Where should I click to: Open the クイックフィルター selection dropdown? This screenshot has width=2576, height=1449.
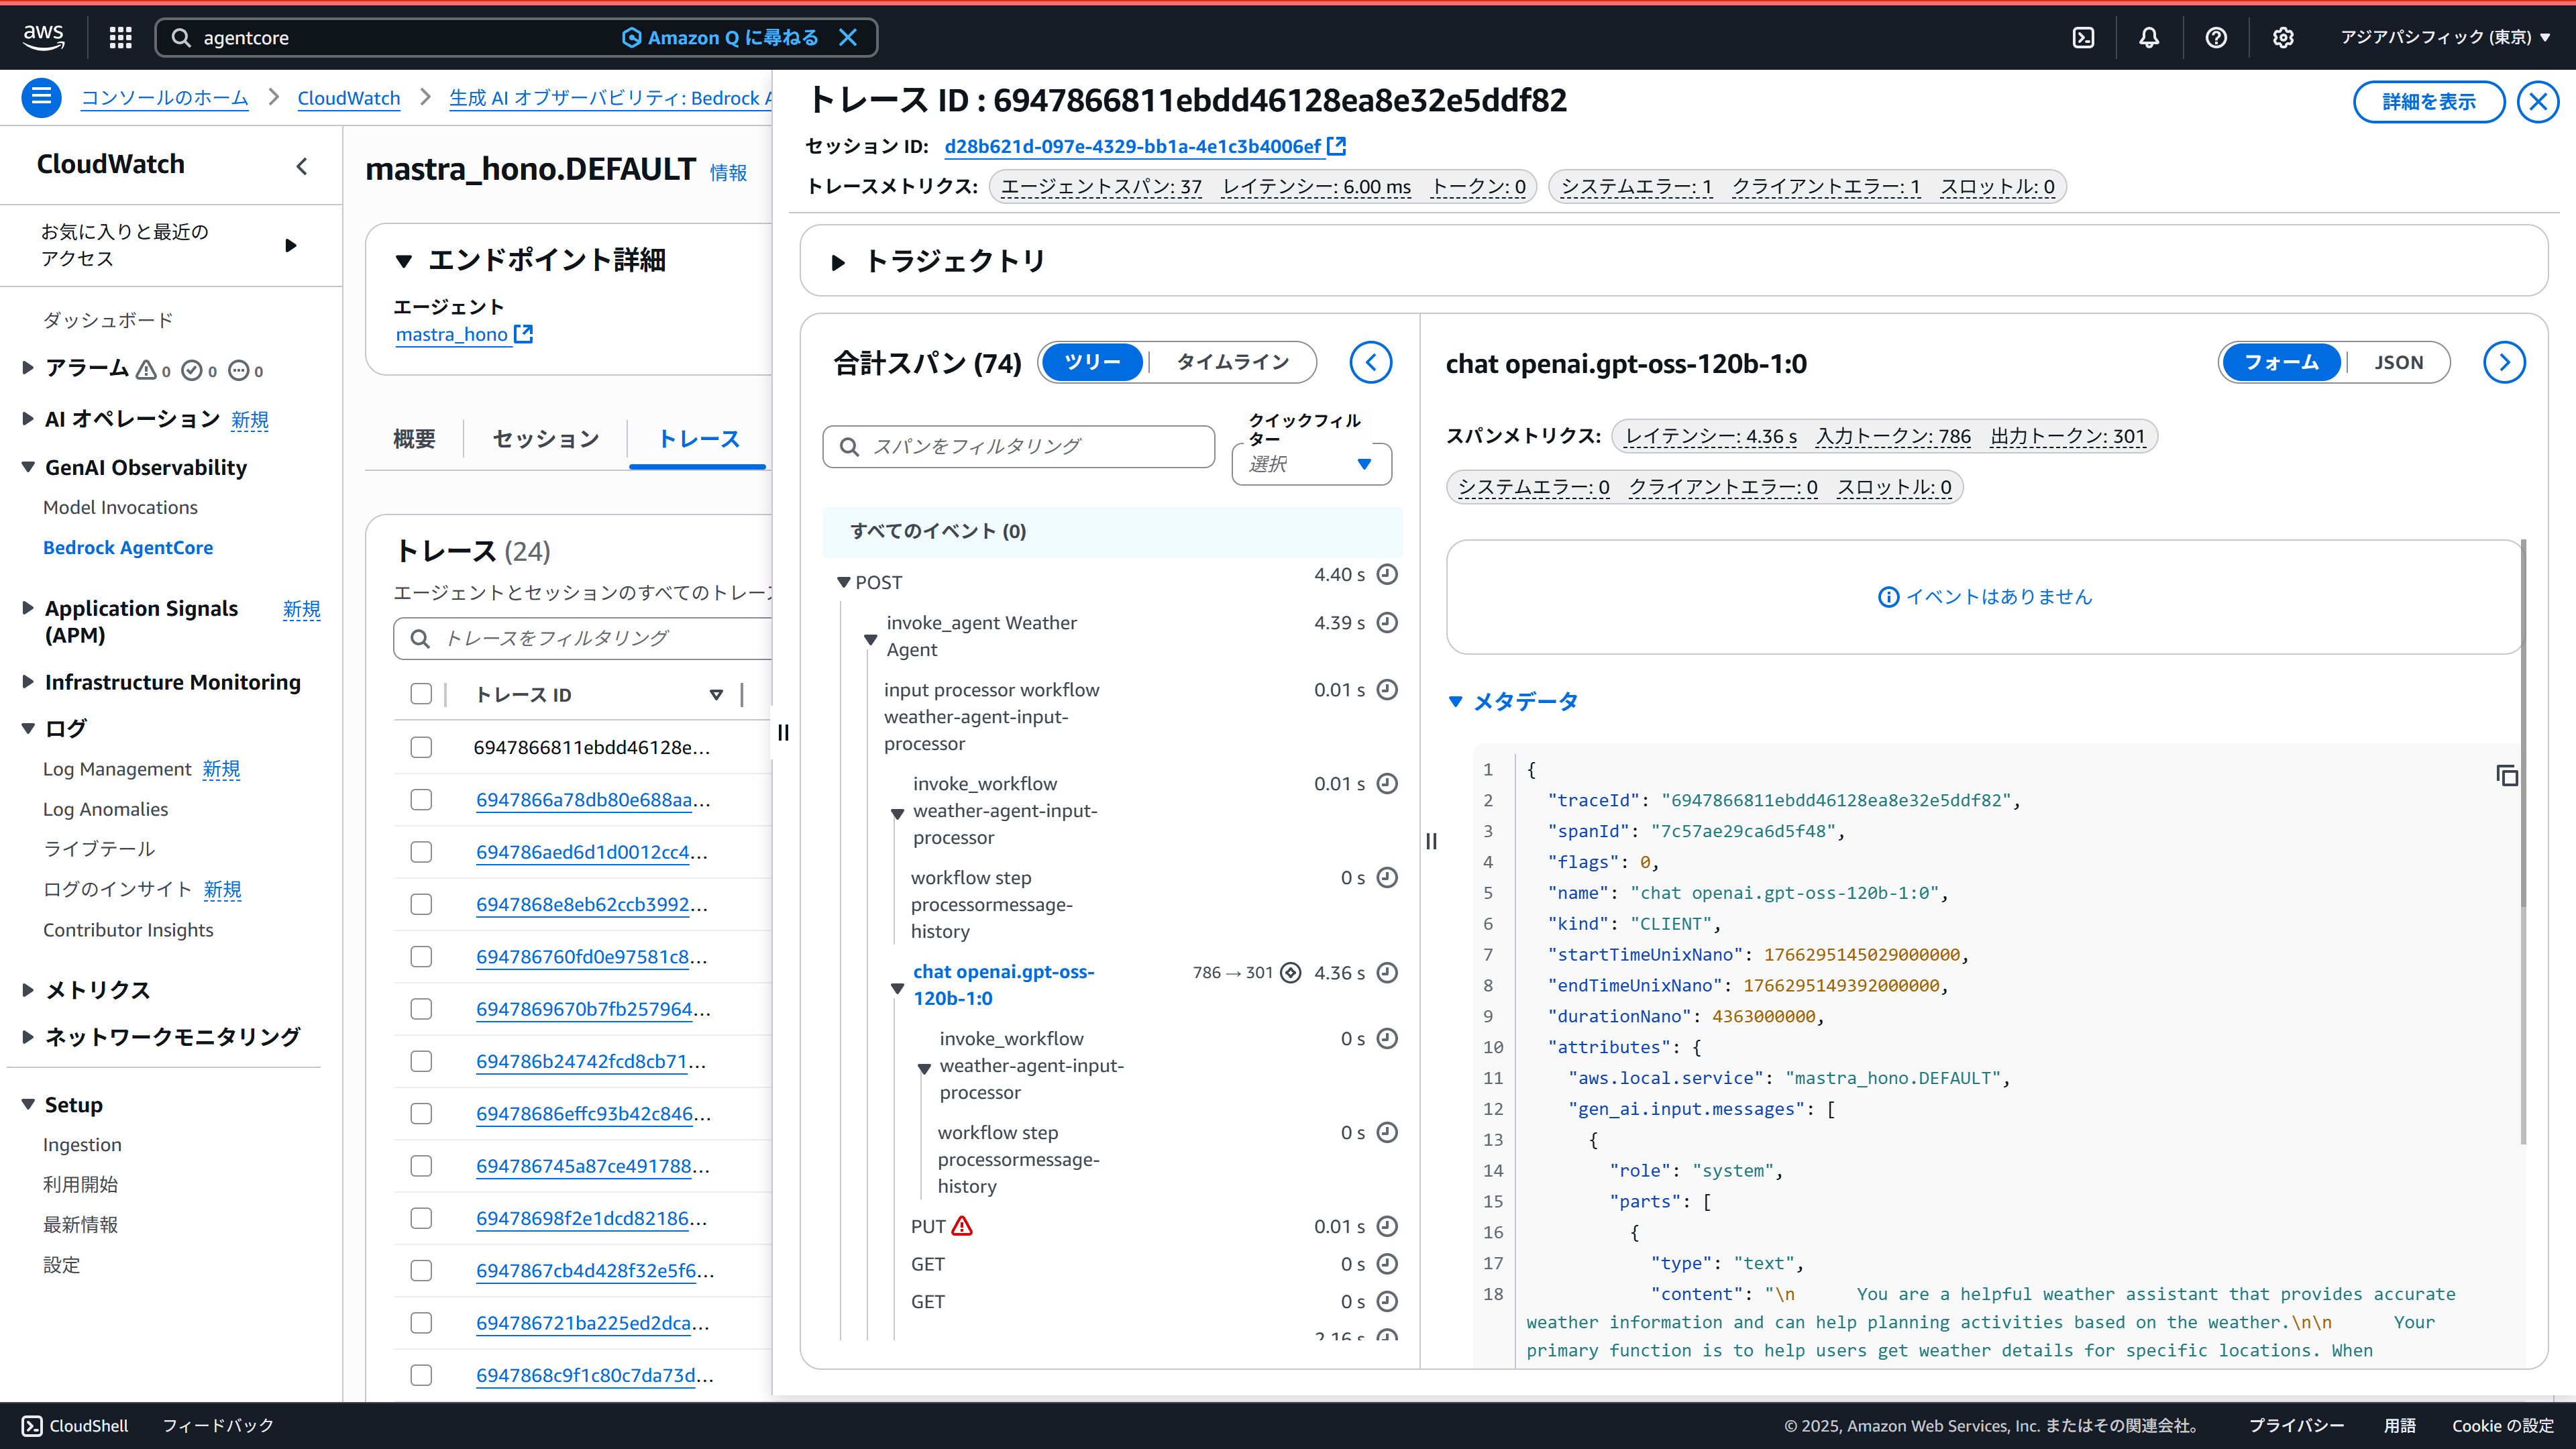pyautogui.click(x=1311, y=464)
